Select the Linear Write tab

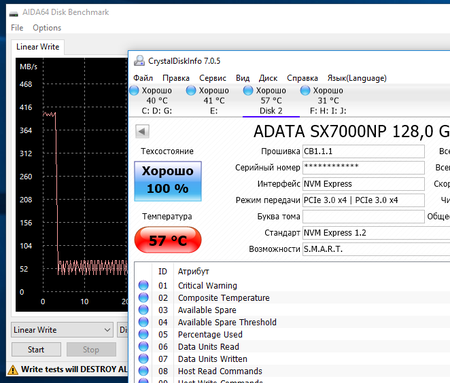[x=38, y=47]
